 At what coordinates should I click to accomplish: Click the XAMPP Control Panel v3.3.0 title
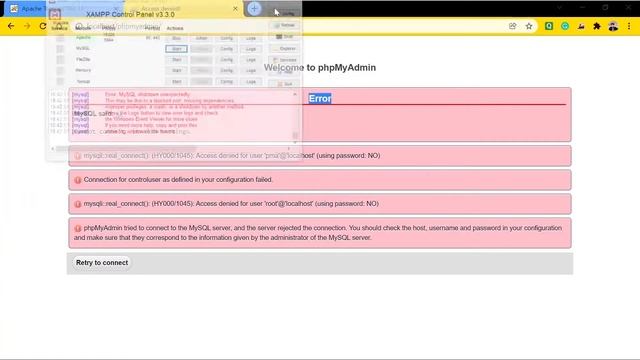(130, 14)
